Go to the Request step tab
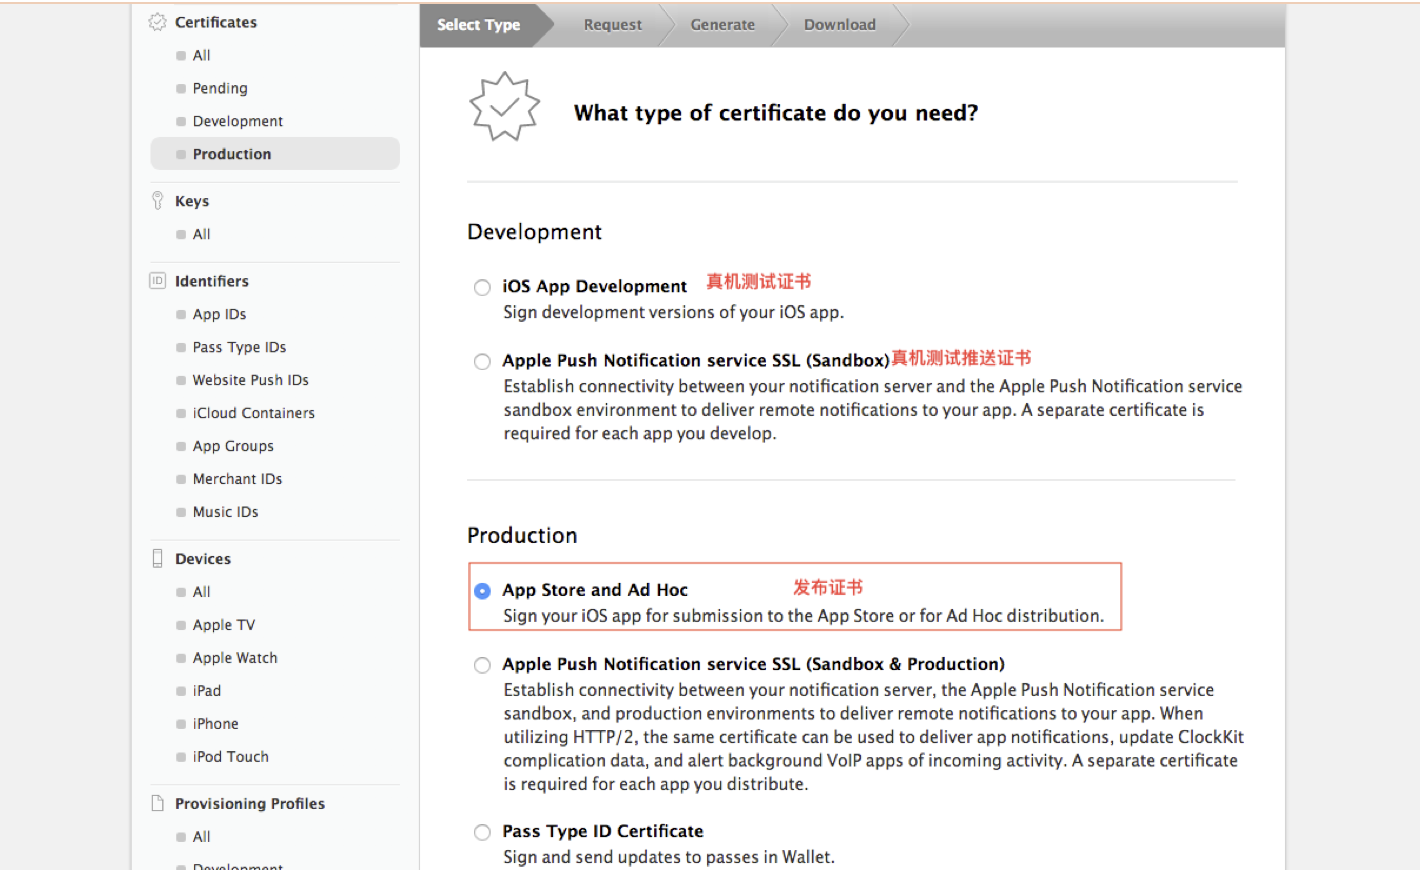1420x870 pixels. pyautogui.click(x=613, y=25)
